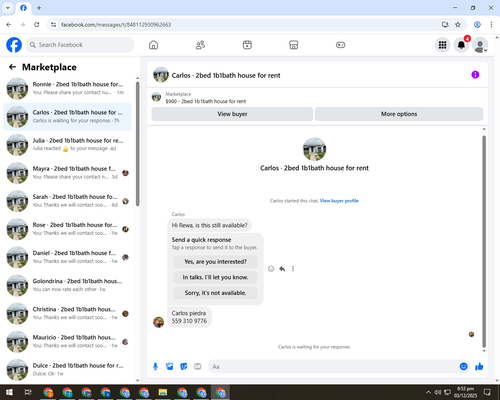This screenshot has height=400, width=500.
Task: Expand the tab search dropdown
Action: coord(8,8)
